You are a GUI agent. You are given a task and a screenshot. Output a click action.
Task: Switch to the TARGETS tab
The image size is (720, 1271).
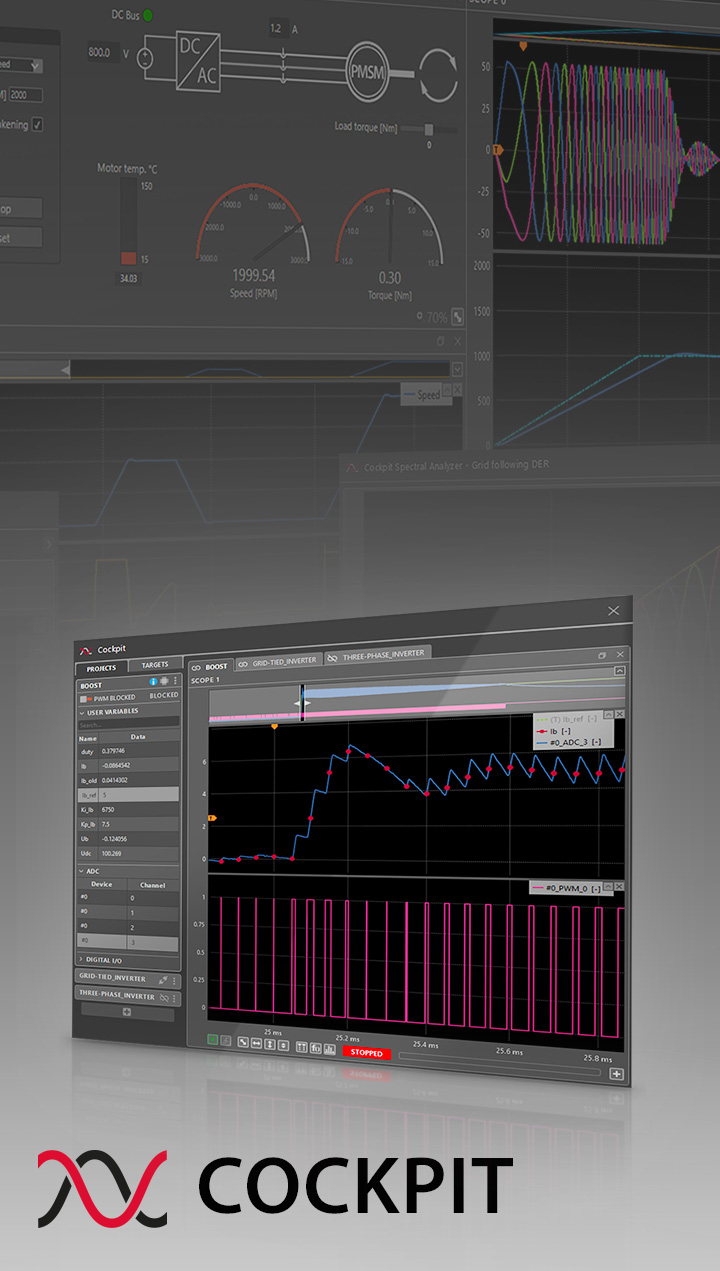154,665
